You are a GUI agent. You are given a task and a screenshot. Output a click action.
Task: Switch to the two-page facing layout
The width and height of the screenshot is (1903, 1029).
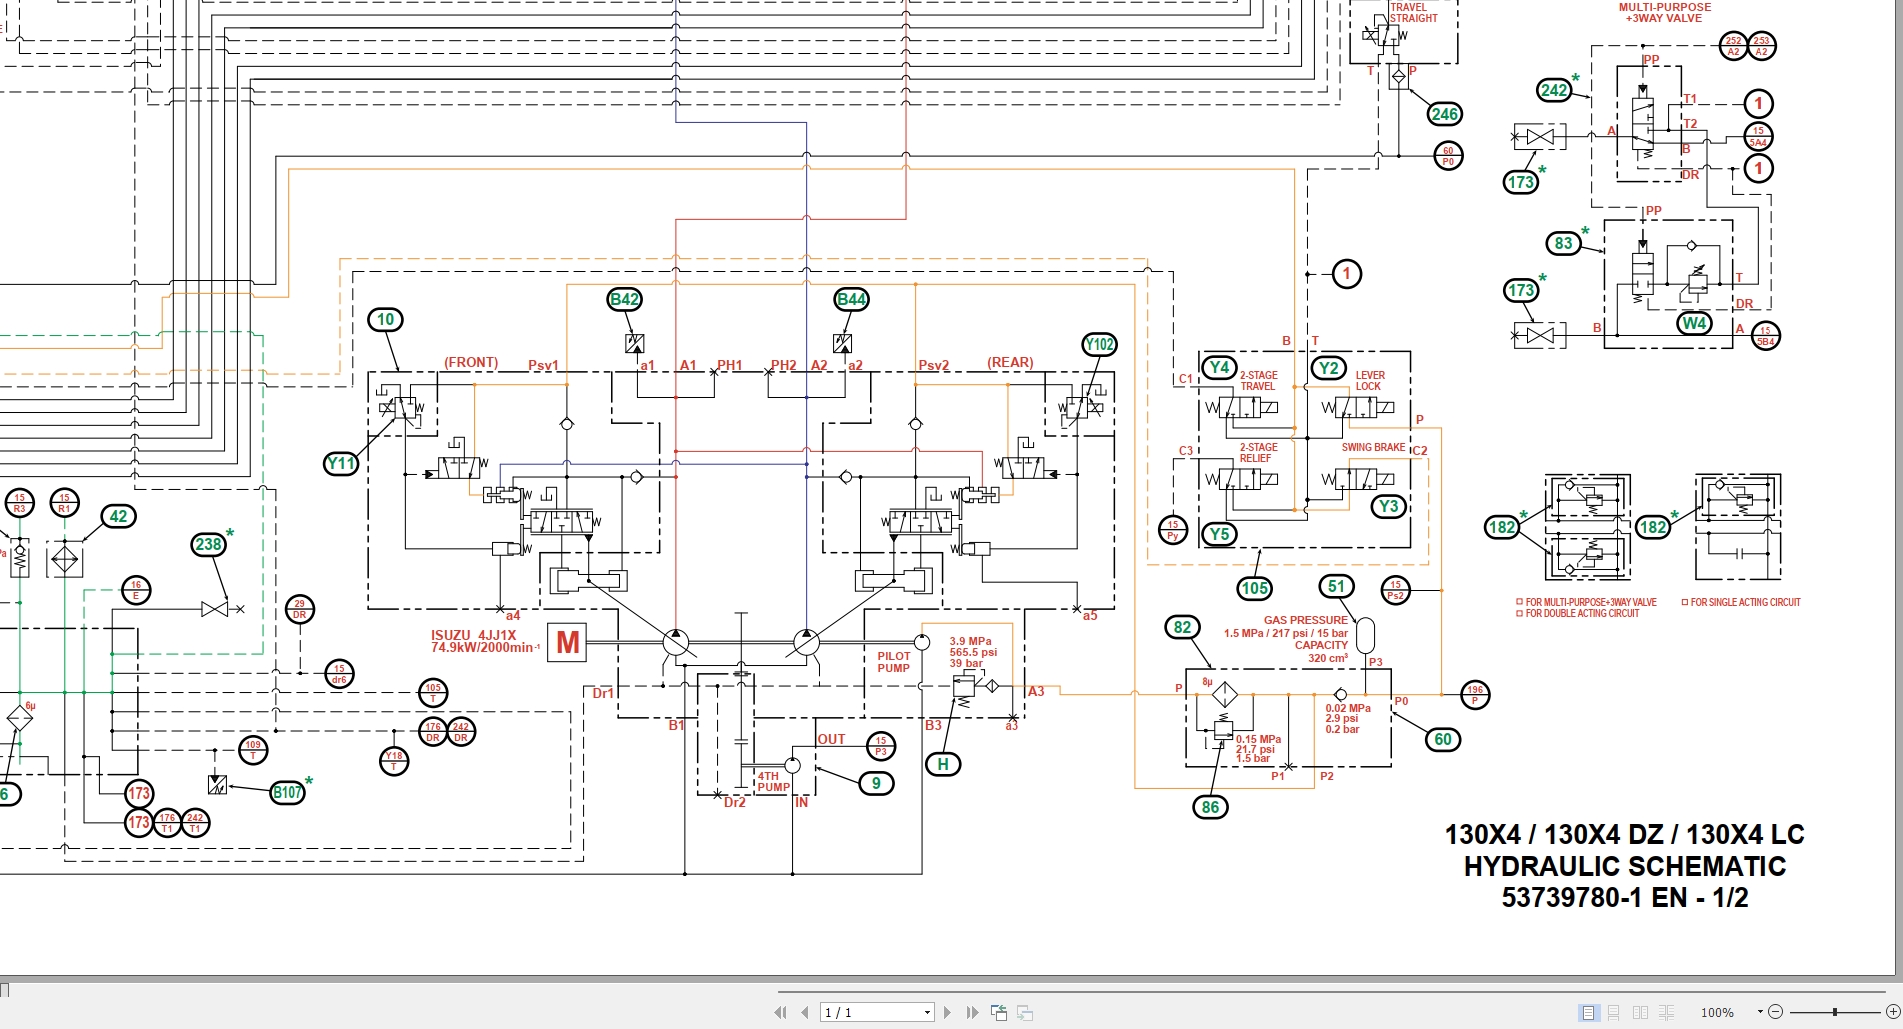click(x=1640, y=1012)
